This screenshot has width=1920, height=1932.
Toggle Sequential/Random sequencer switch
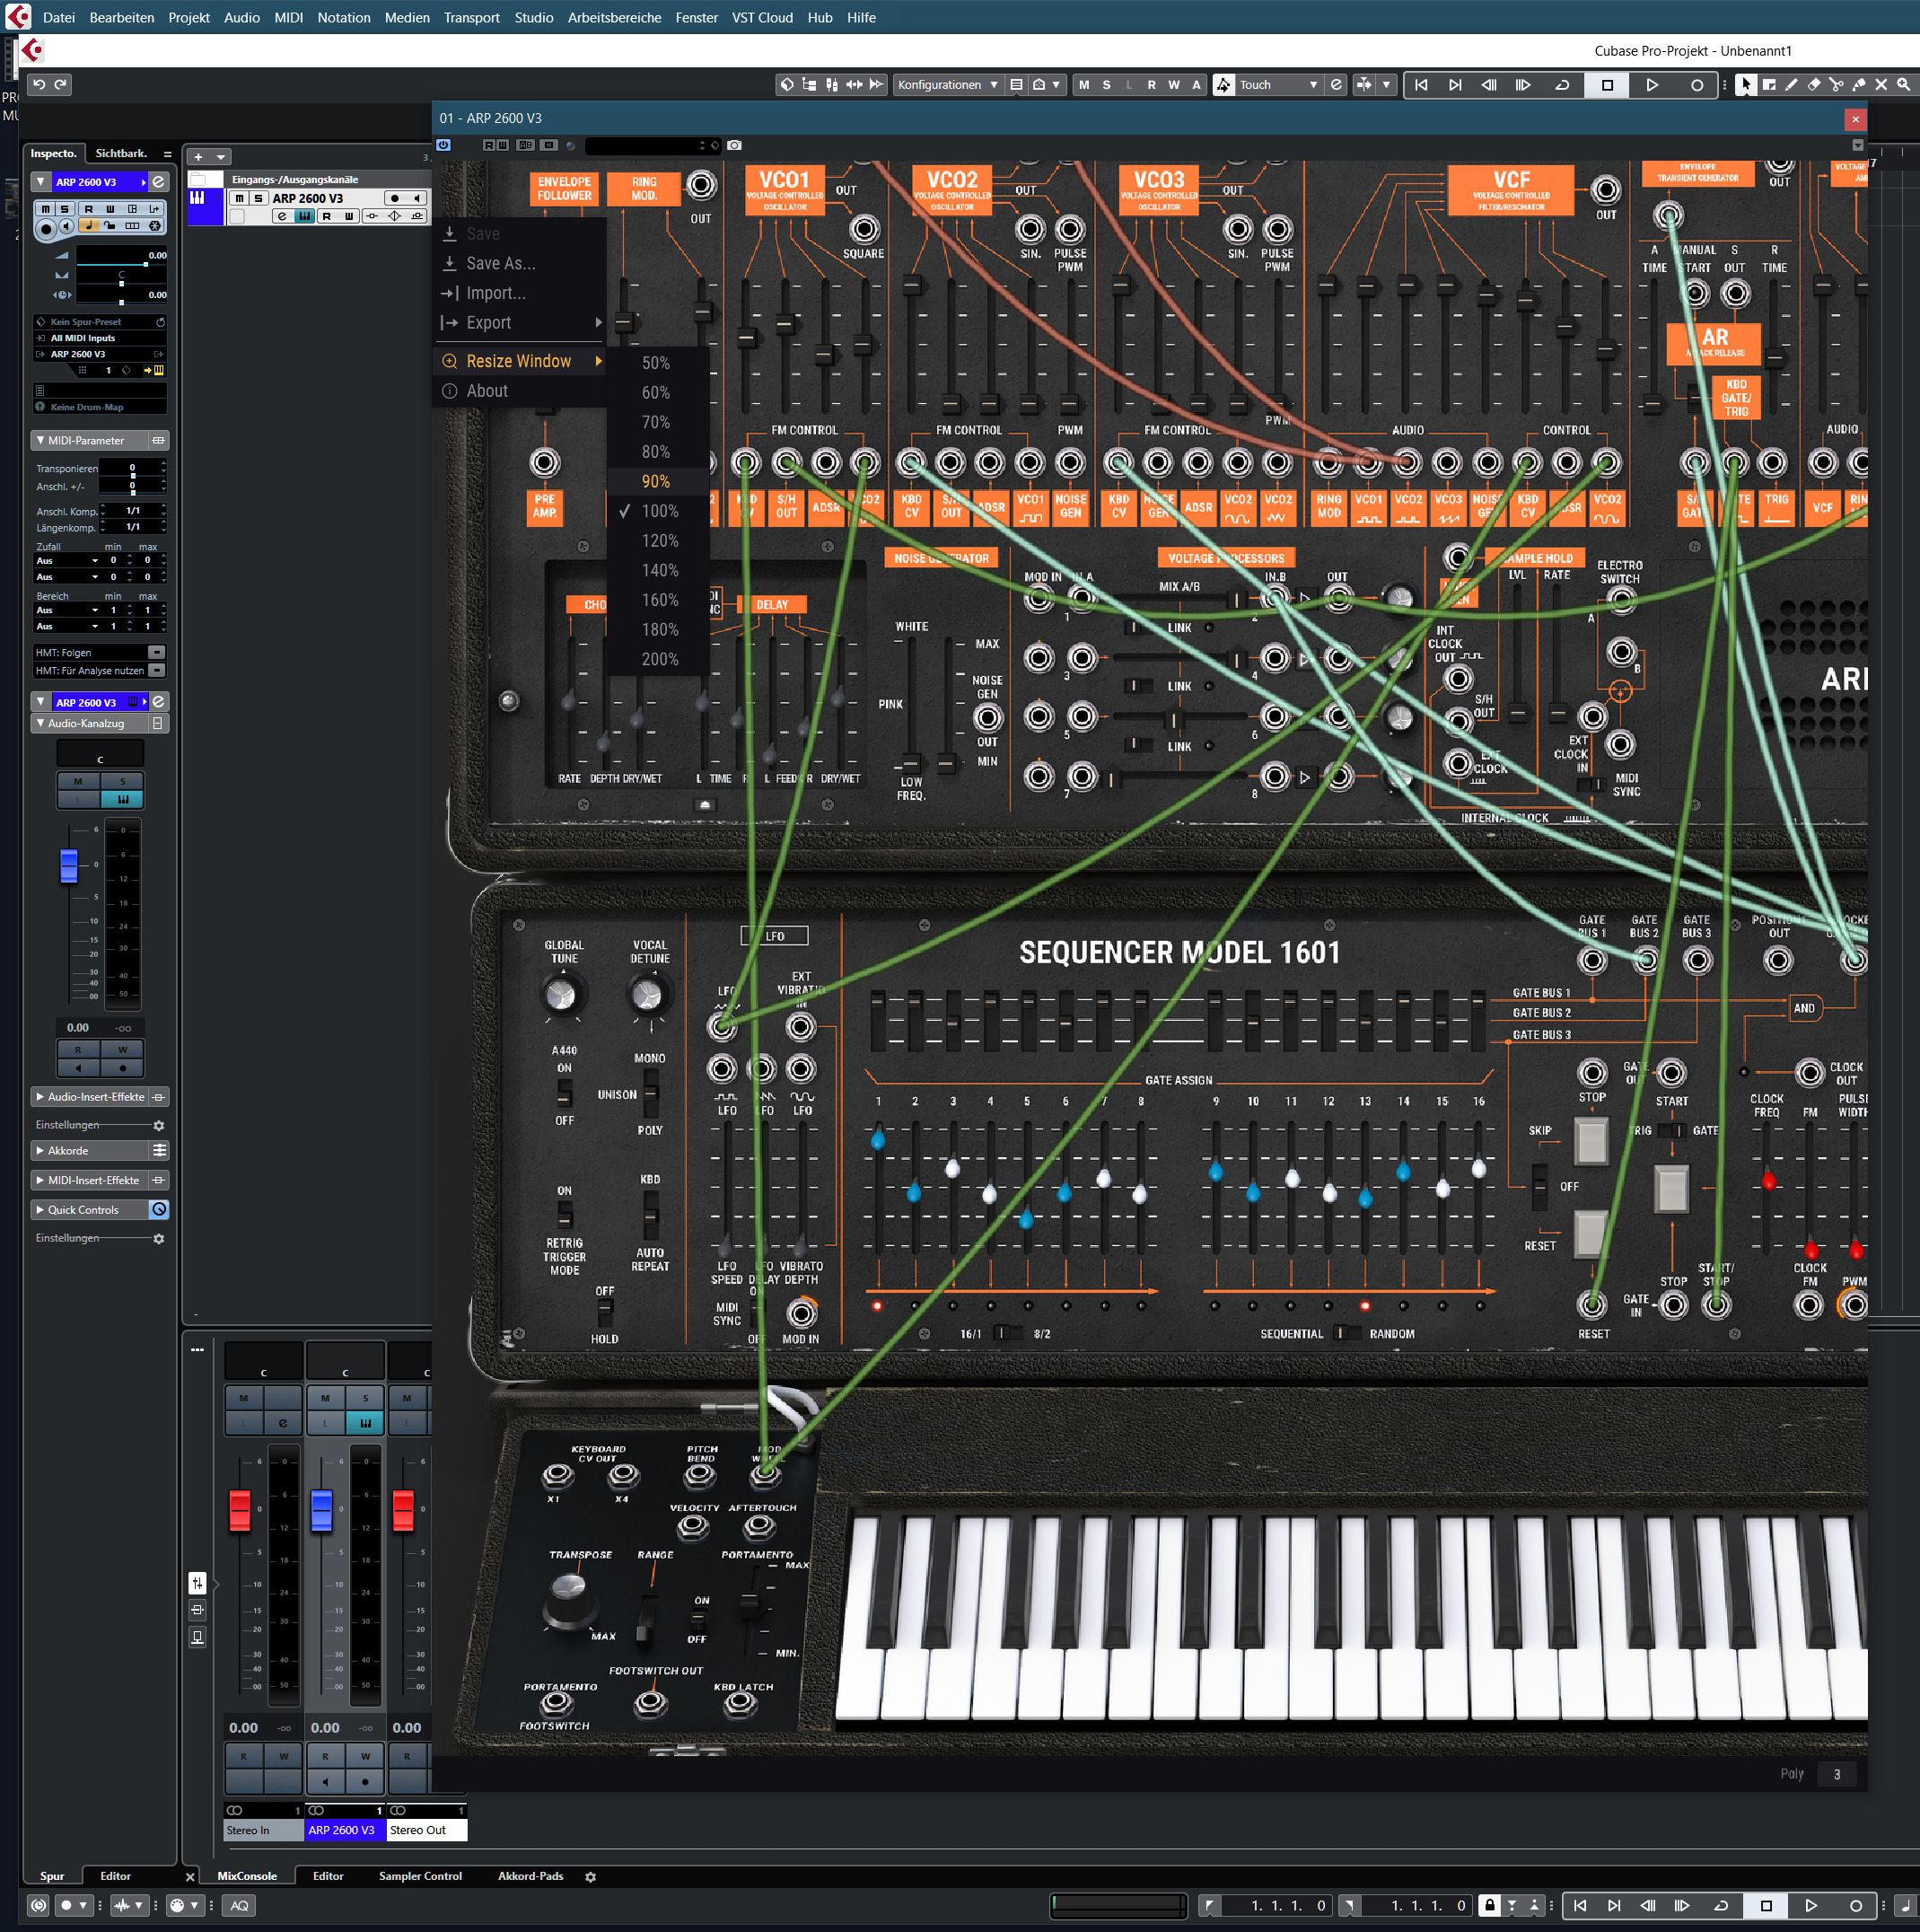coord(1346,1332)
